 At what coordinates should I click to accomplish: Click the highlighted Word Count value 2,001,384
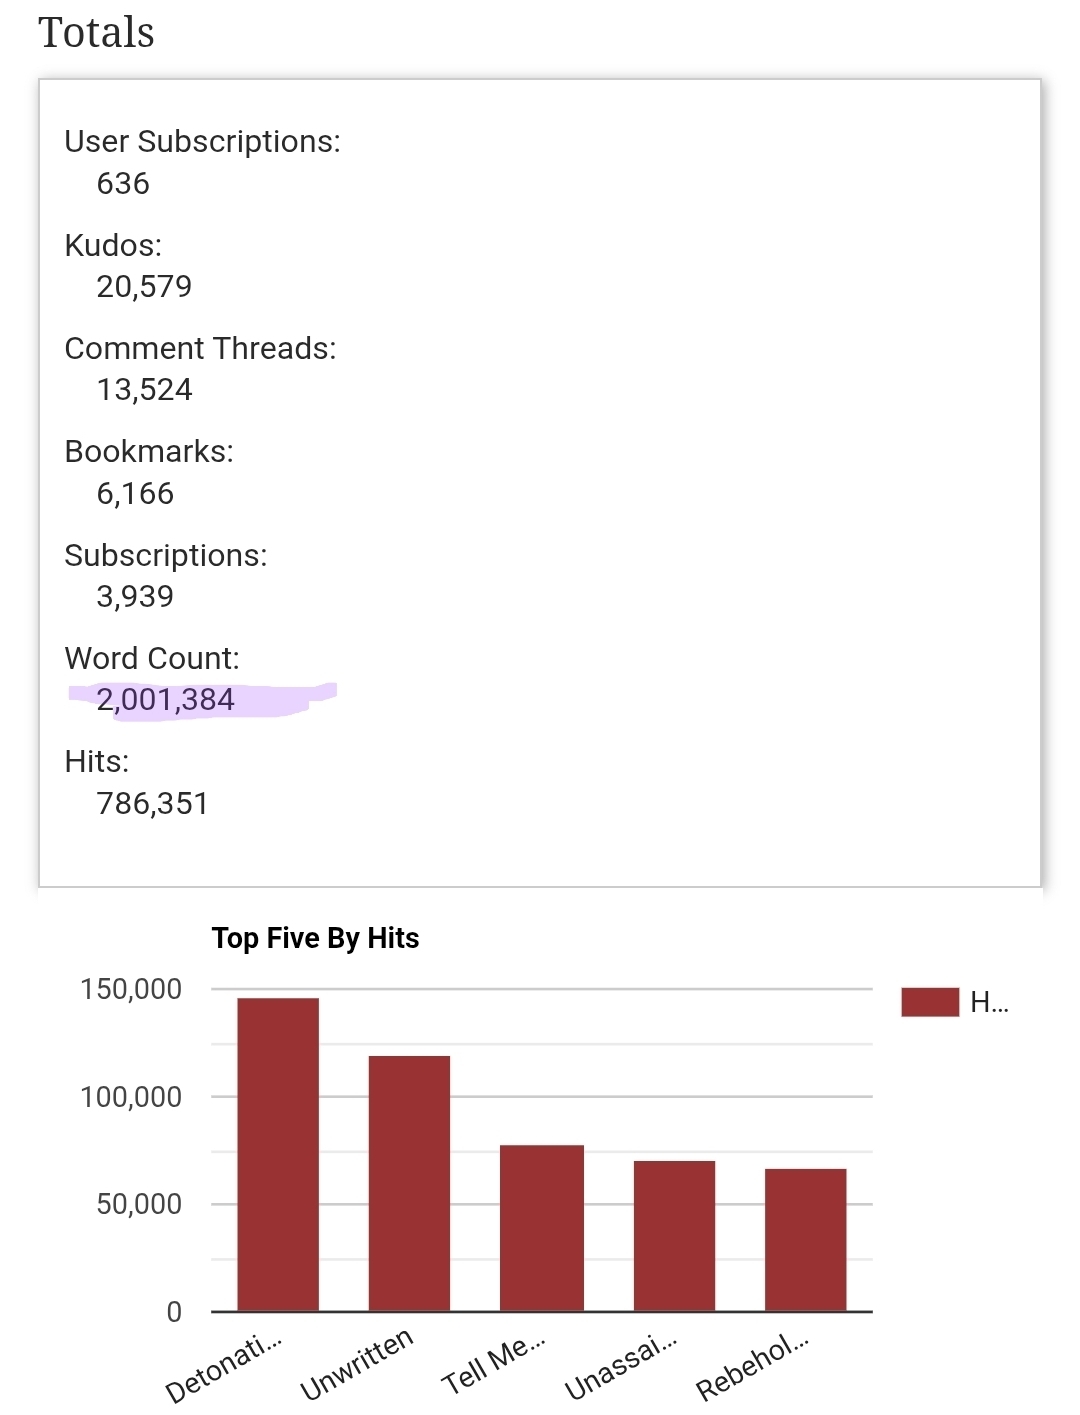pyautogui.click(x=166, y=700)
